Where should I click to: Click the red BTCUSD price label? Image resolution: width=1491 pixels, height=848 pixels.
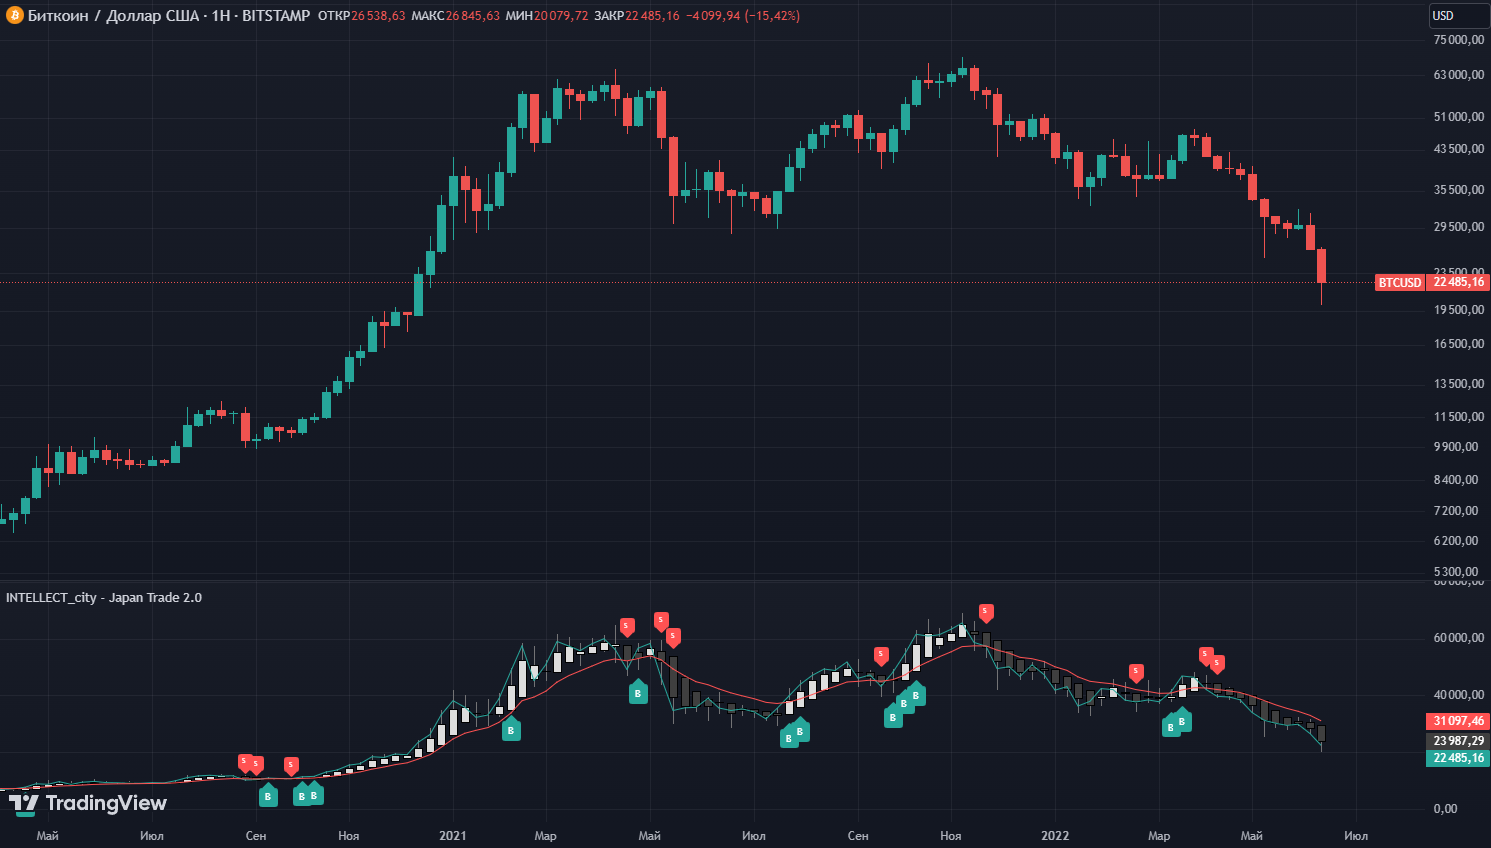coord(1399,283)
